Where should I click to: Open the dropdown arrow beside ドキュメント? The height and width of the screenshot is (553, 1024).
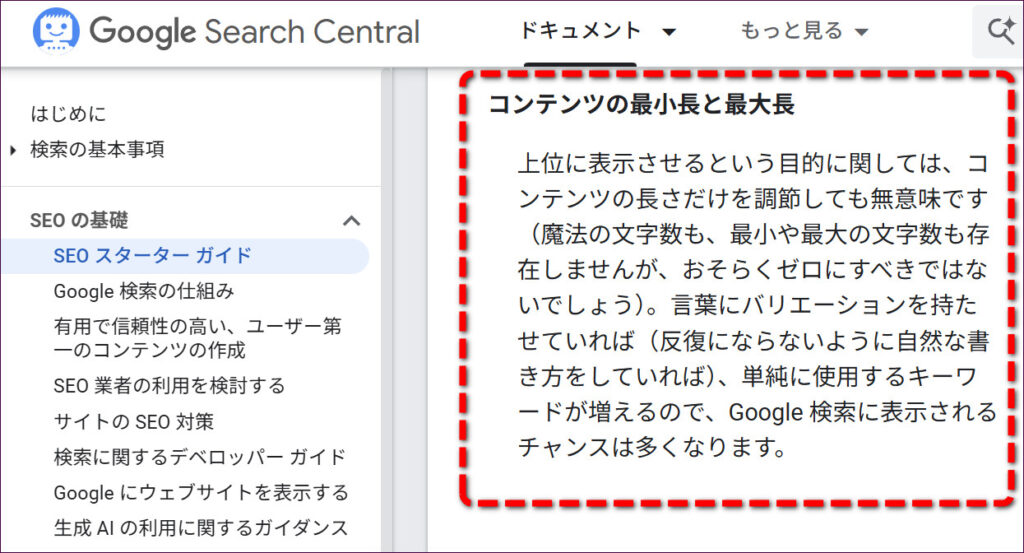669,32
